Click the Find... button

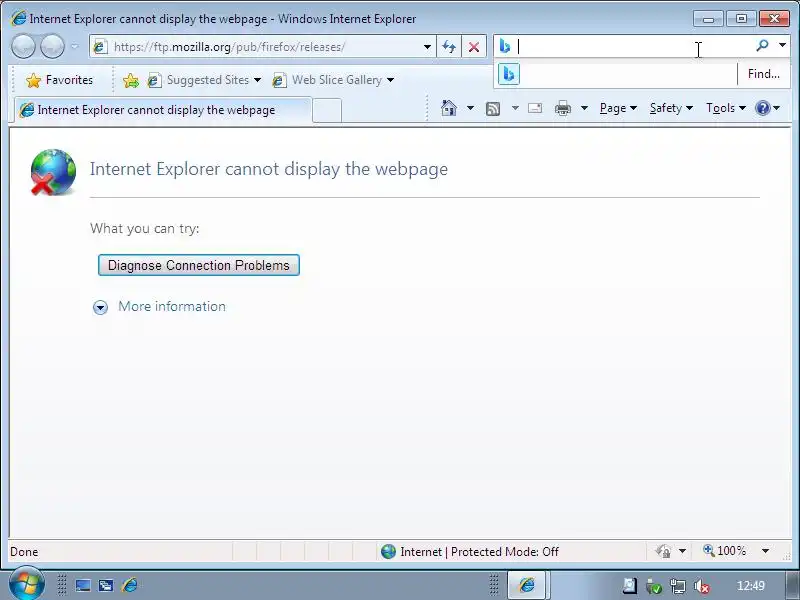(x=763, y=74)
